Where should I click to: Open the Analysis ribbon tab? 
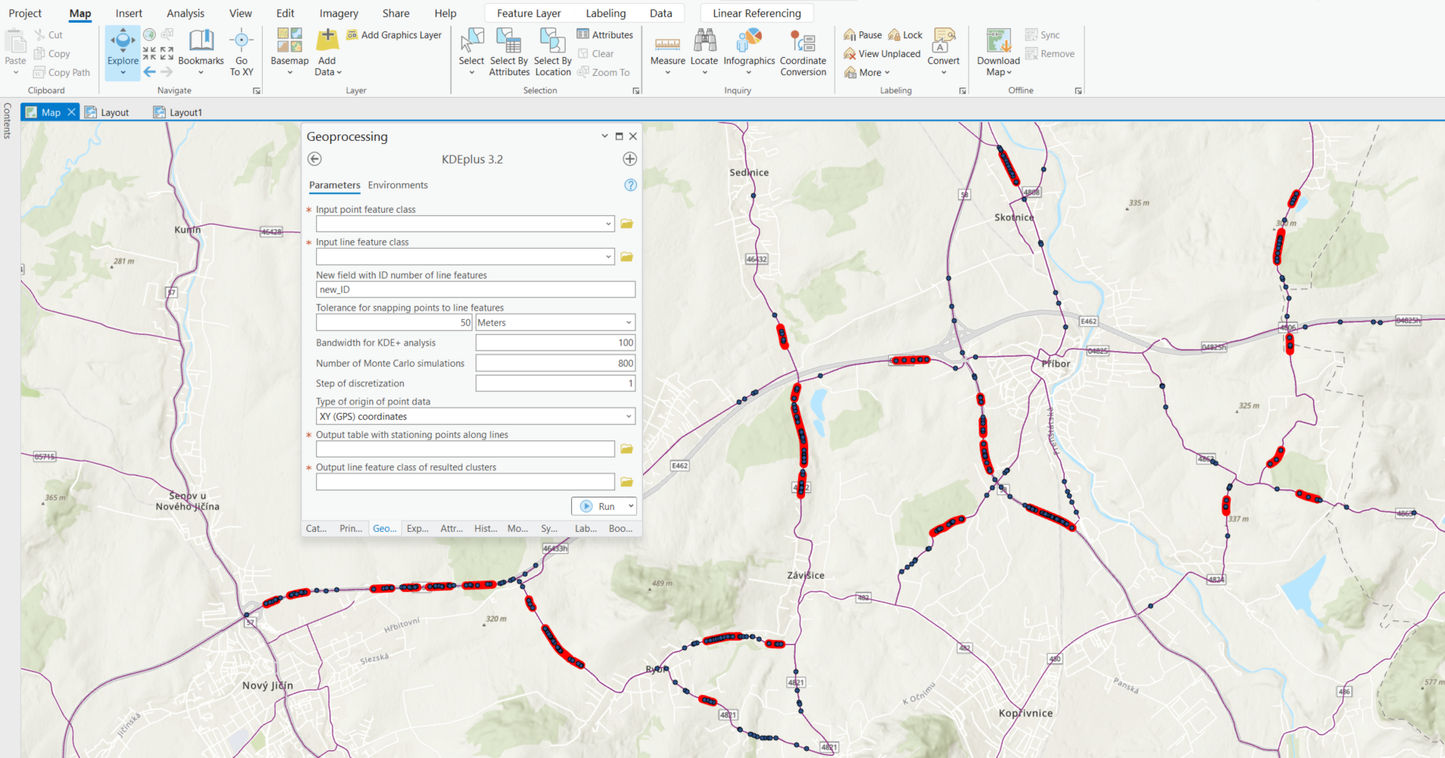click(185, 13)
